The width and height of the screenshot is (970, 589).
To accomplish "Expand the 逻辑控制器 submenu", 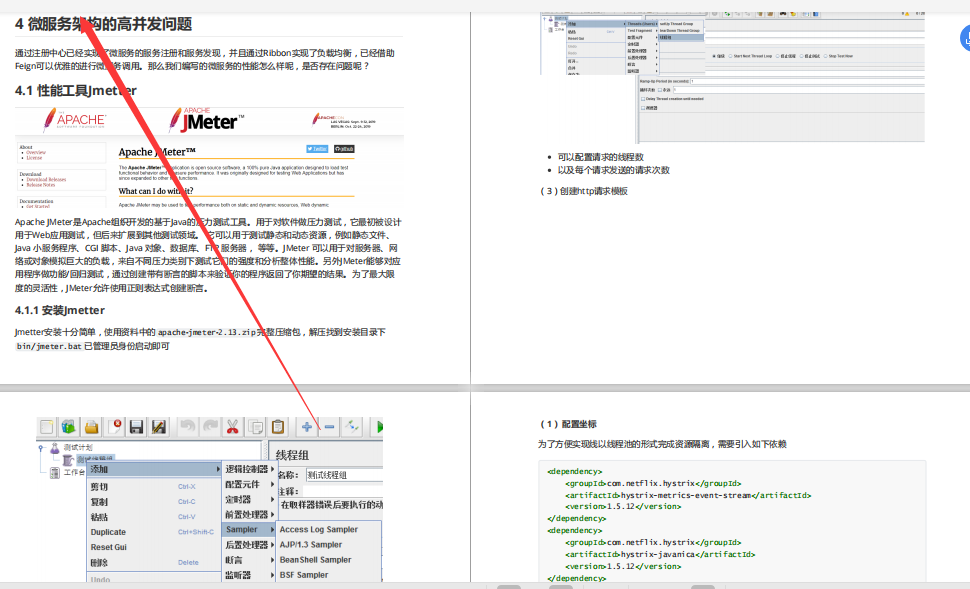I will pos(249,469).
